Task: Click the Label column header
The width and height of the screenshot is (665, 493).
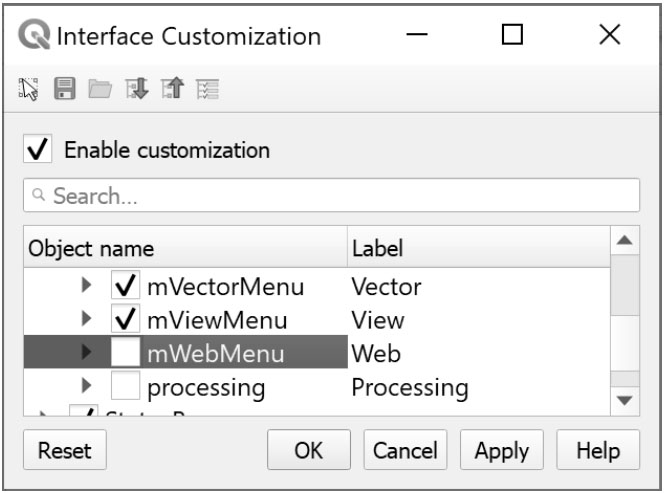Action: 475,249
